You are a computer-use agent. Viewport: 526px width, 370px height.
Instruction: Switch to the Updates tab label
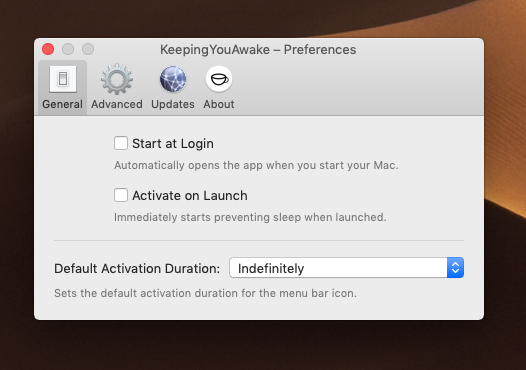173,104
